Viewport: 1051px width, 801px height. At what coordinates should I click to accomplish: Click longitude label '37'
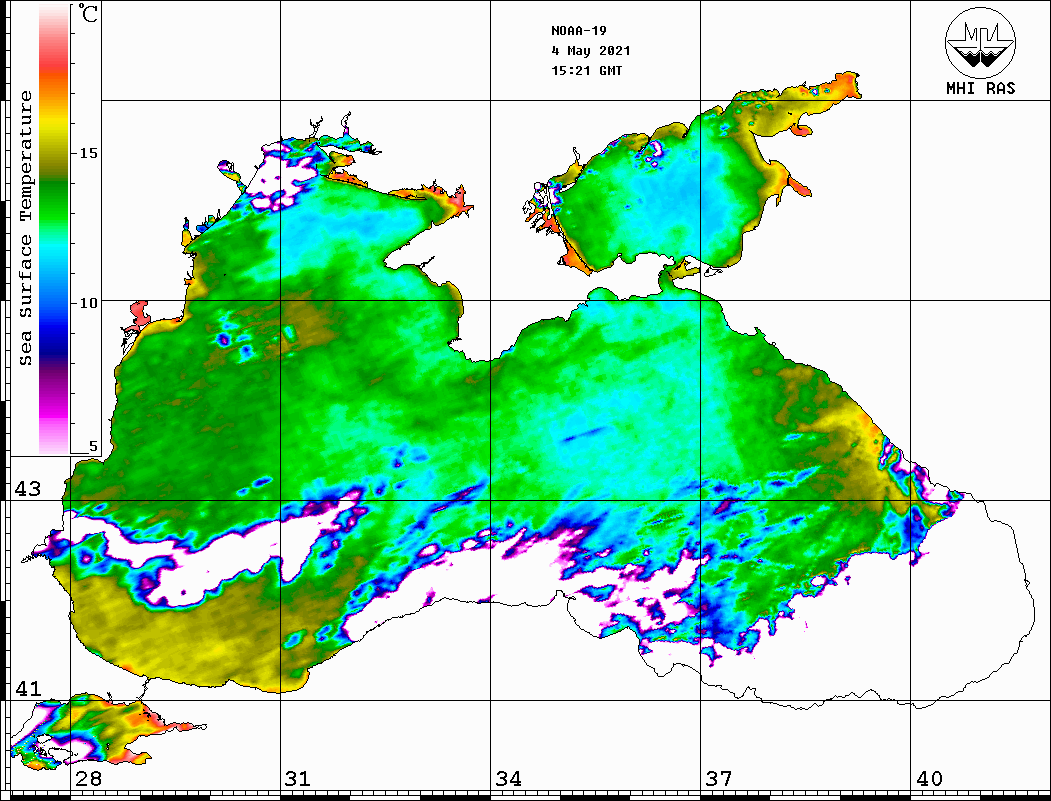tap(719, 779)
